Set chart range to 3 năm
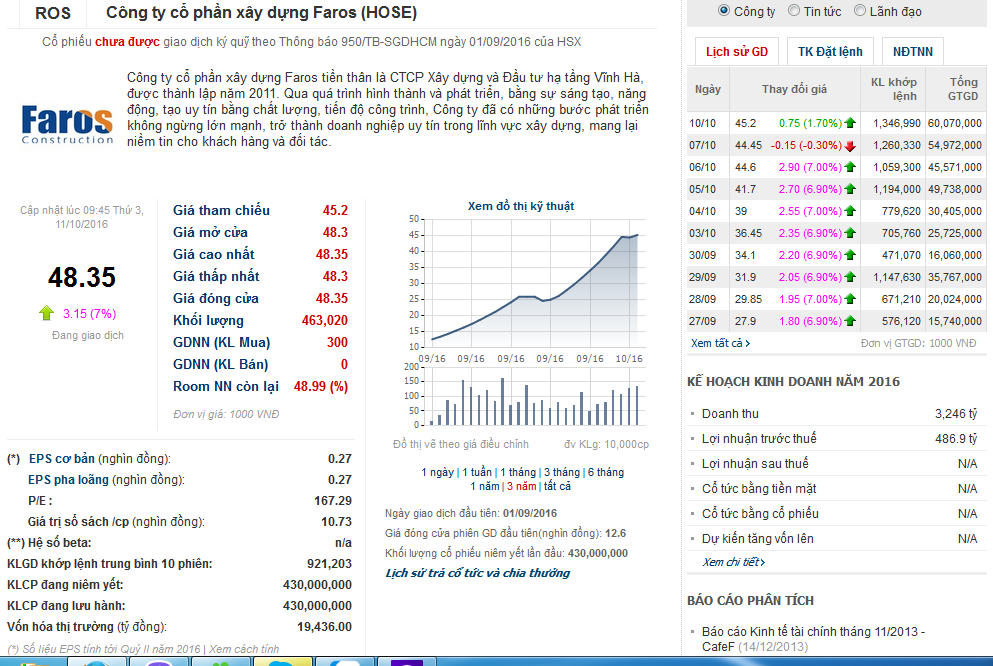Viewport: 993px width, 666px height. [522, 486]
